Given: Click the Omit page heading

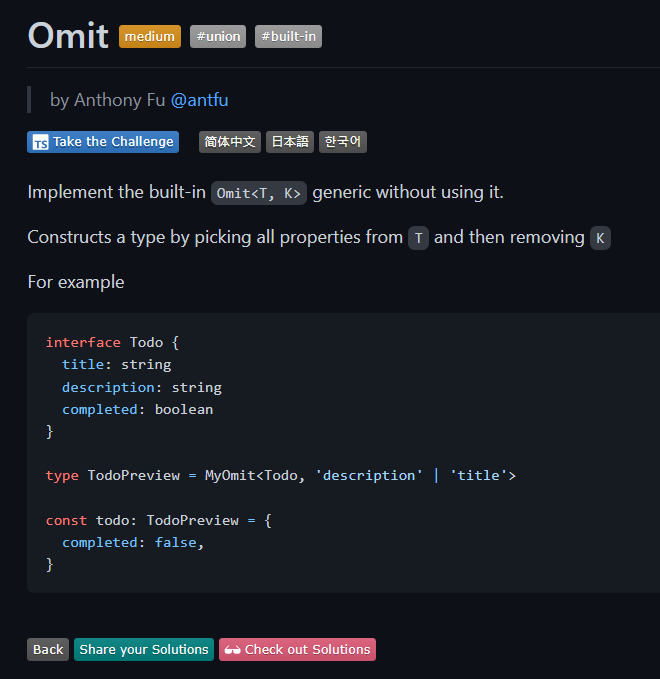Looking at the screenshot, I should click(x=68, y=36).
